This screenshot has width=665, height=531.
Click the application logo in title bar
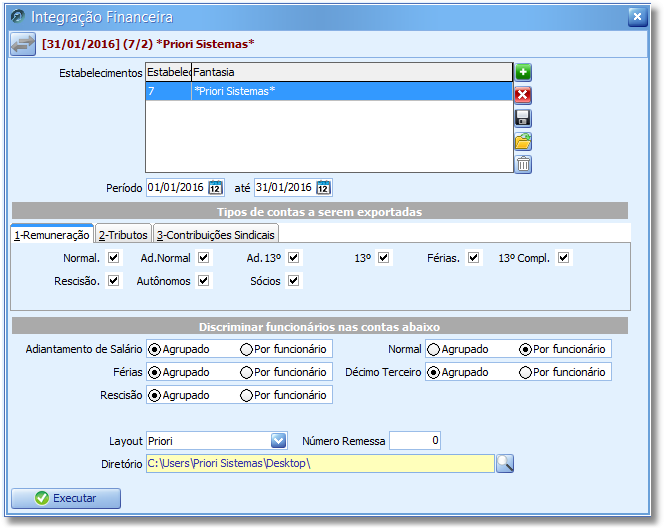tap(18, 16)
